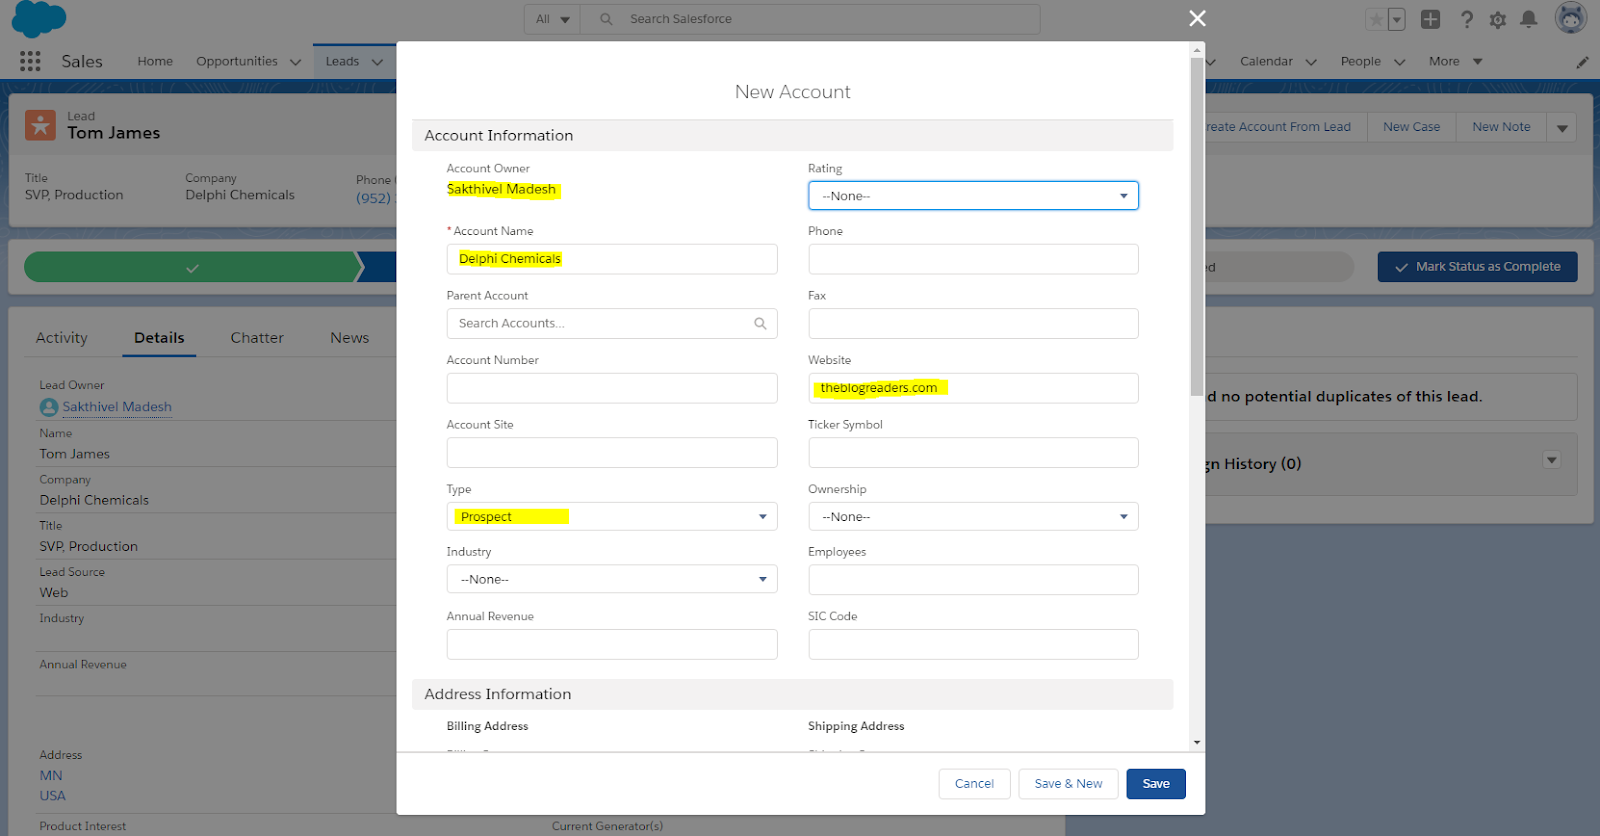1600x836 pixels.
Task: Expand the People nav chevron
Action: (1400, 62)
